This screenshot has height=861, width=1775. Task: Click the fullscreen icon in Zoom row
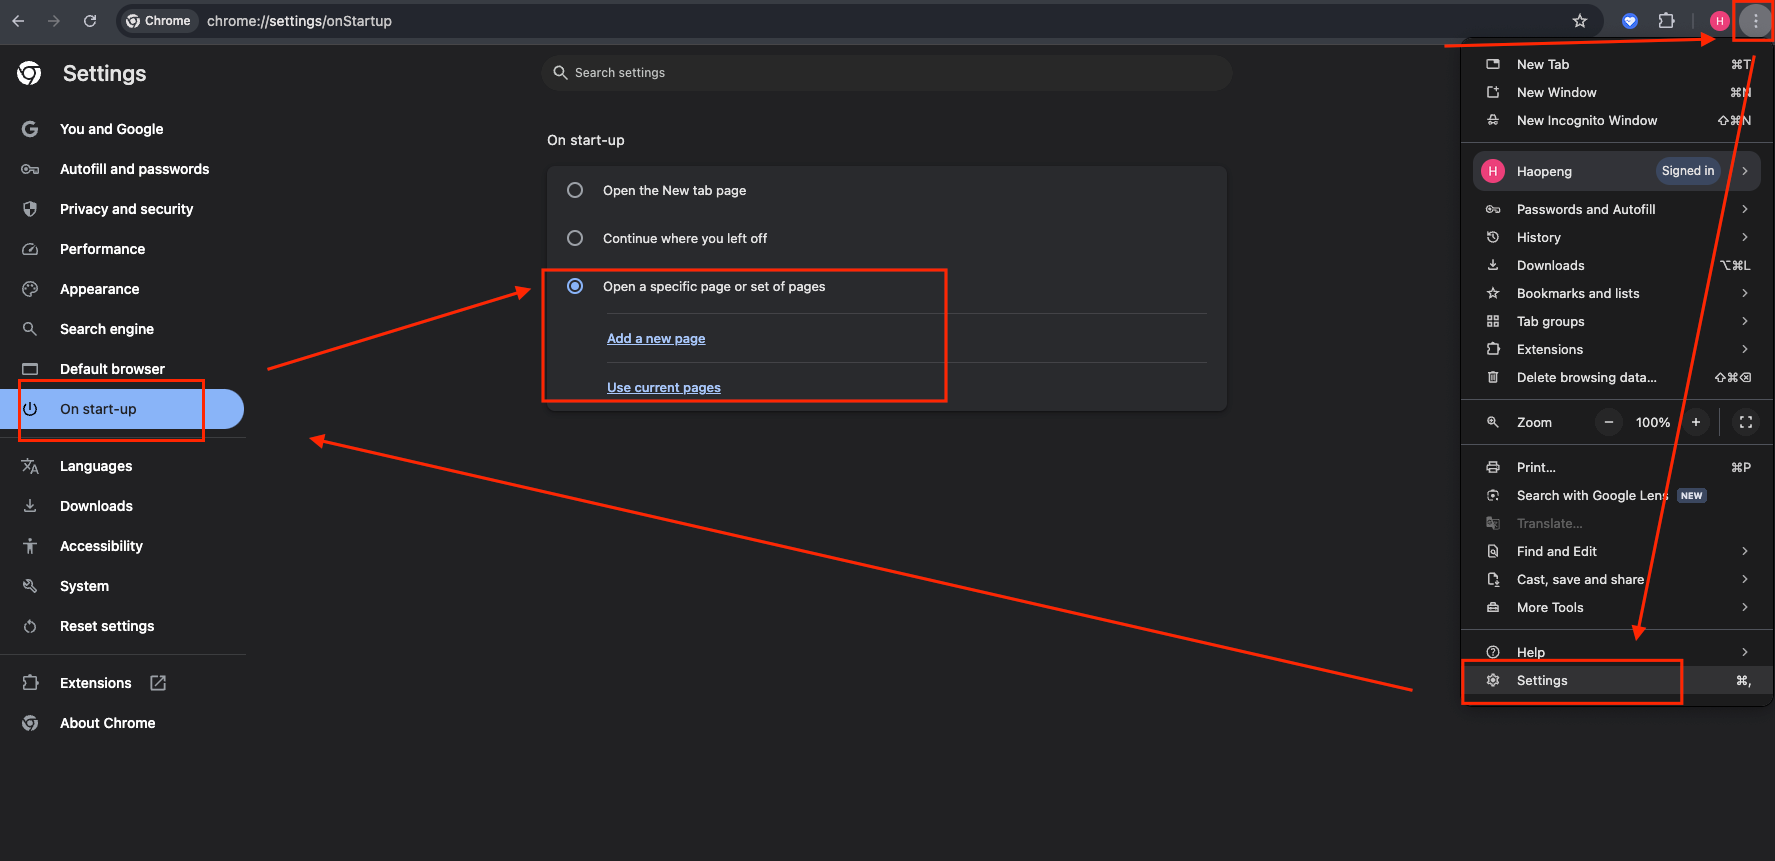point(1746,422)
